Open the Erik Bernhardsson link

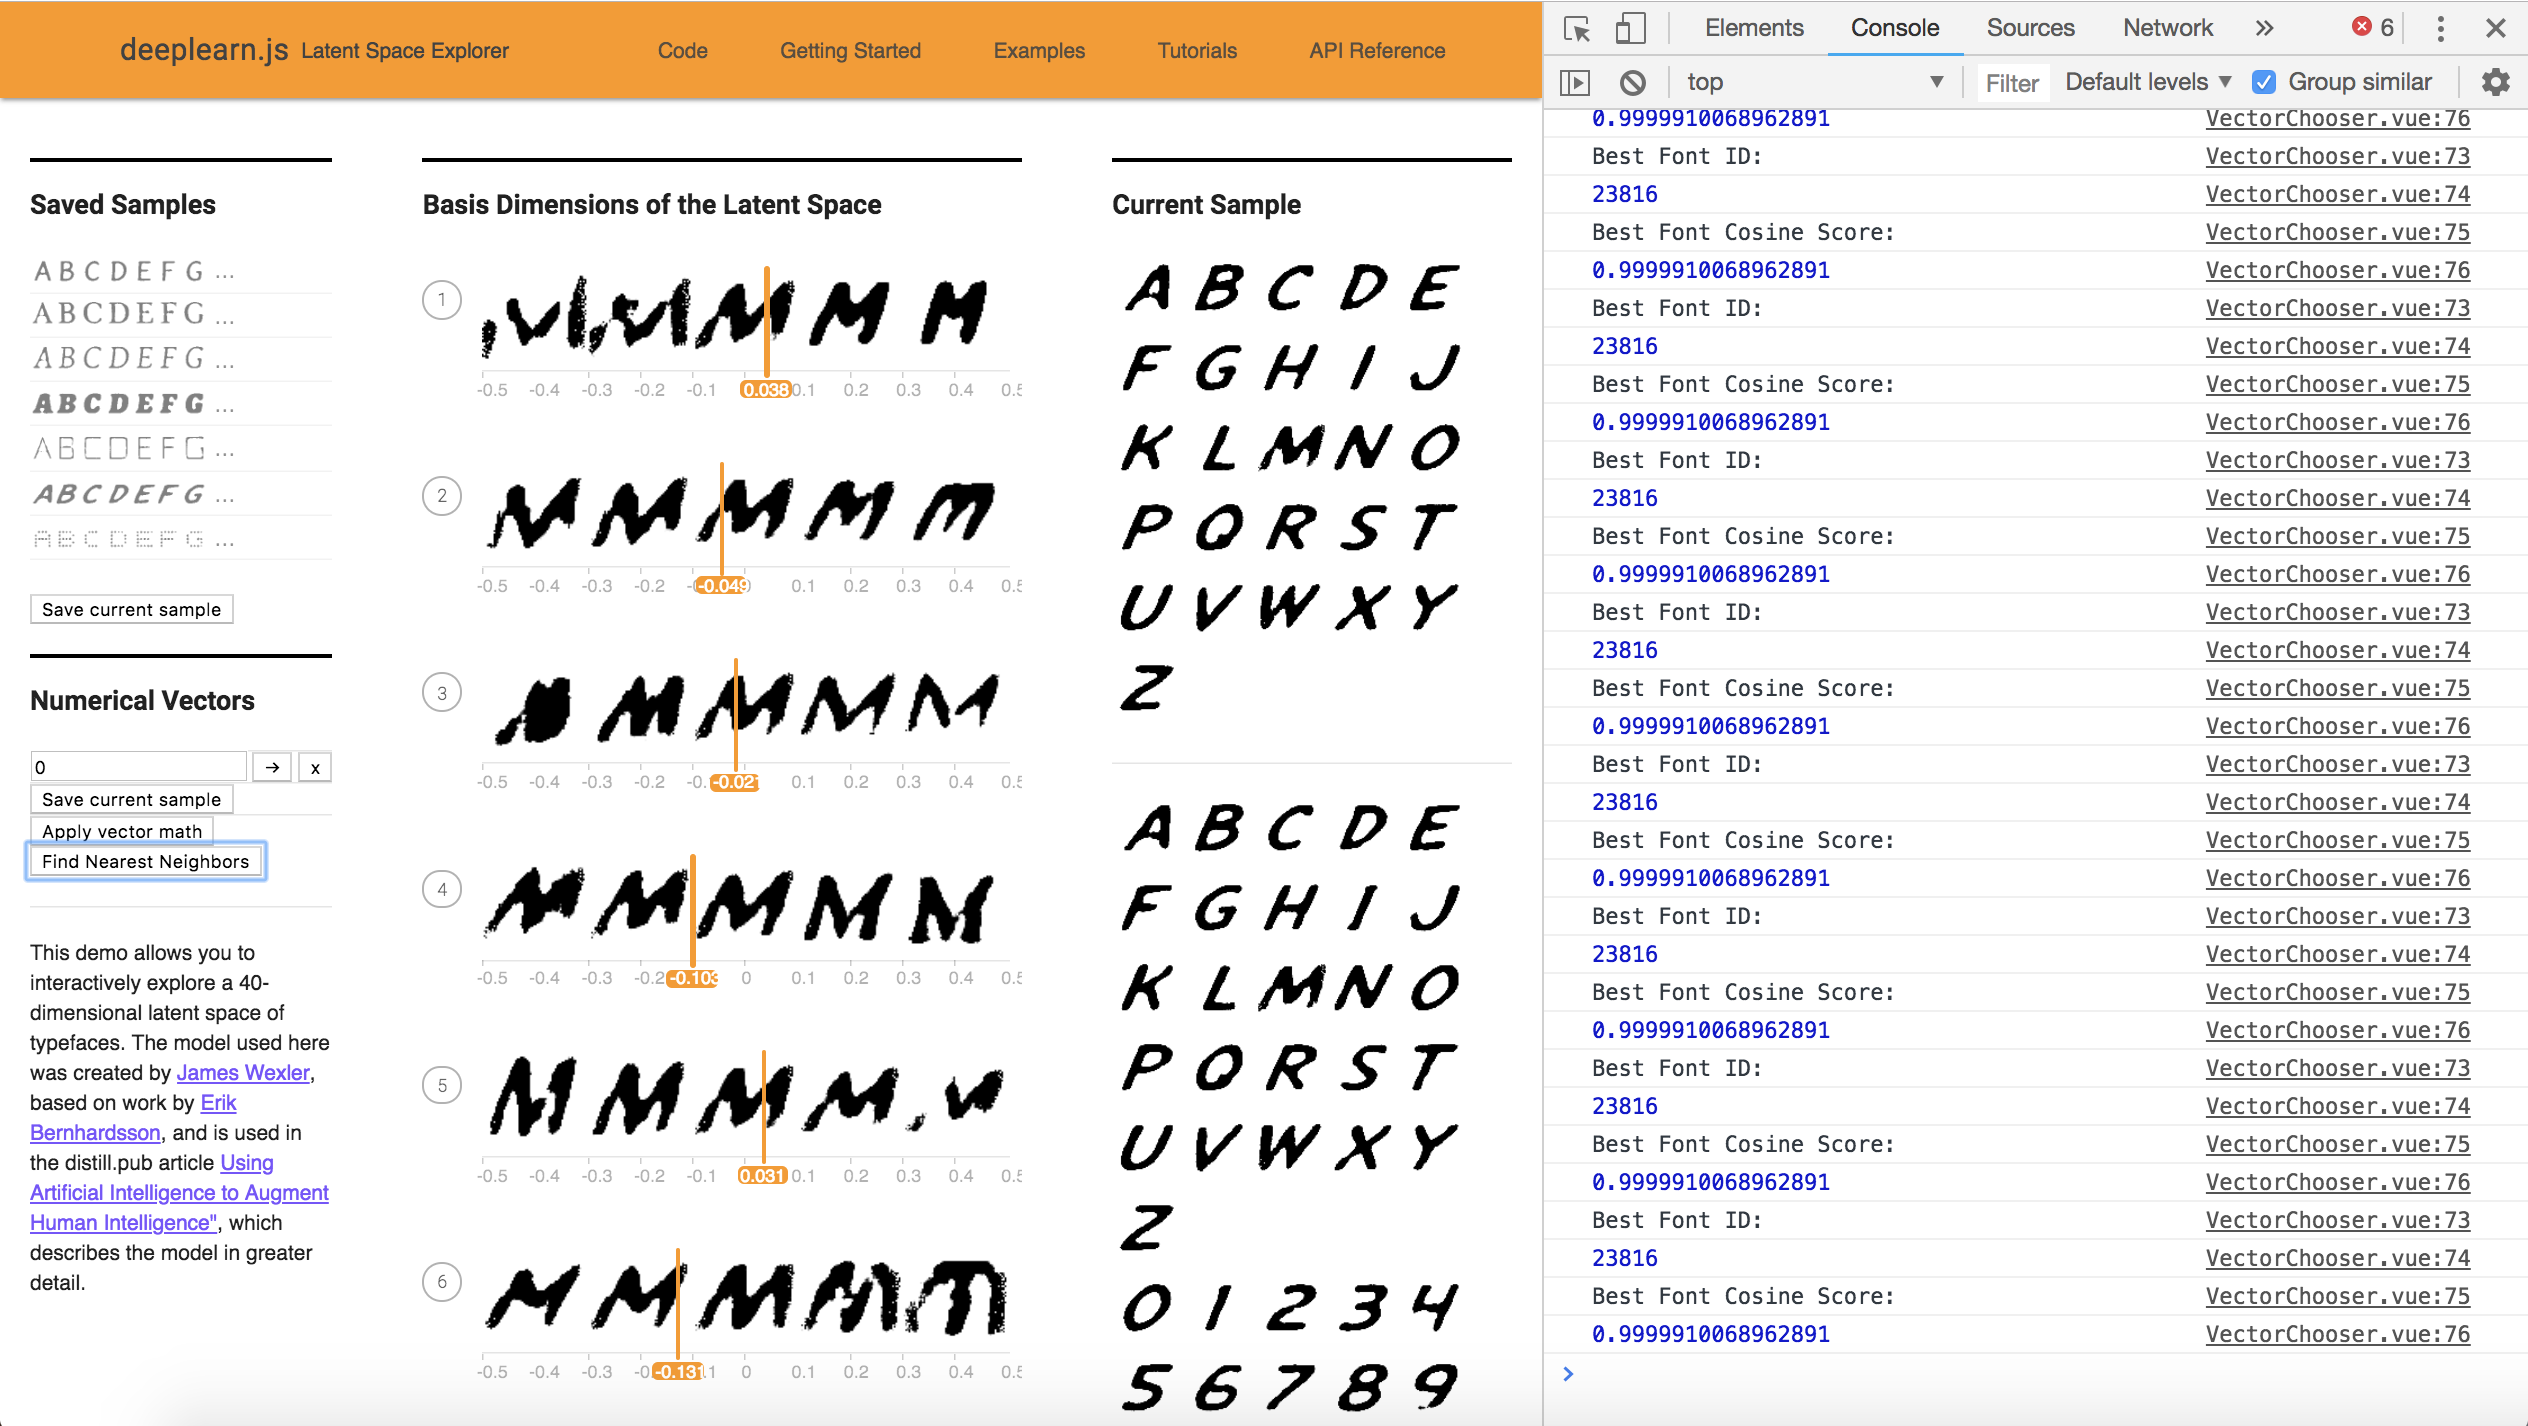(x=95, y=1132)
